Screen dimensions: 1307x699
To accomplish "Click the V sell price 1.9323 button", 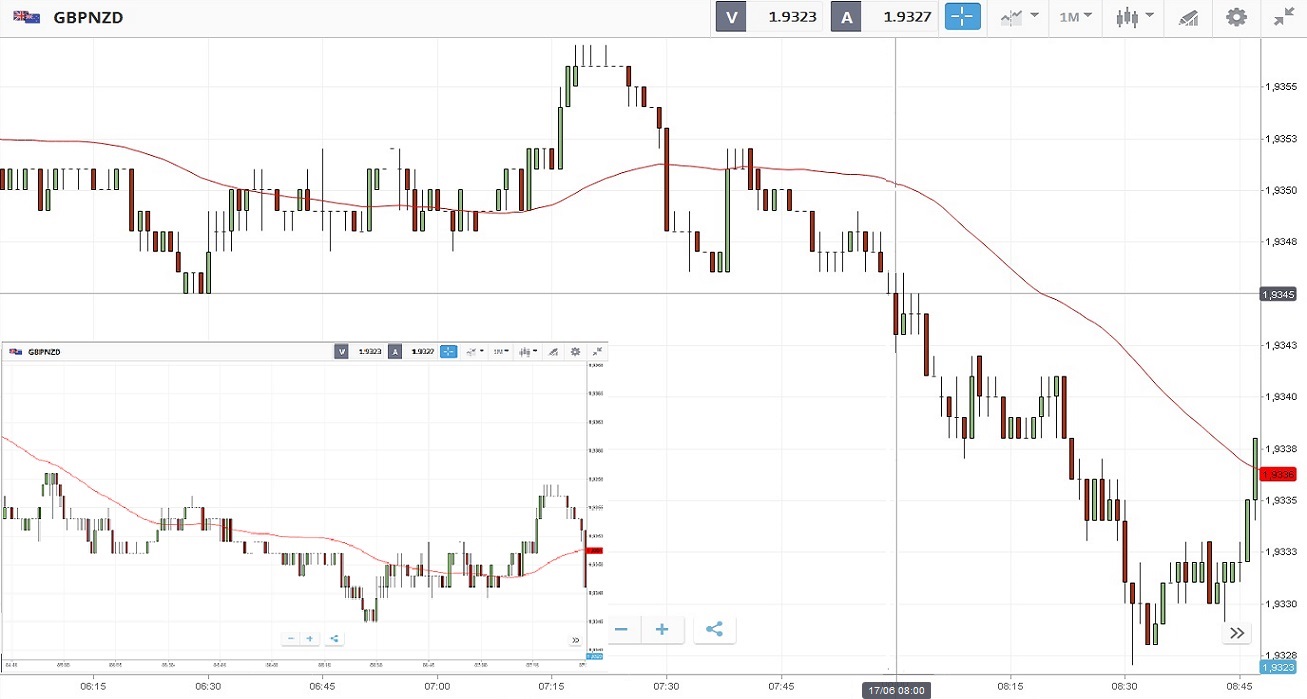I will click(x=769, y=17).
